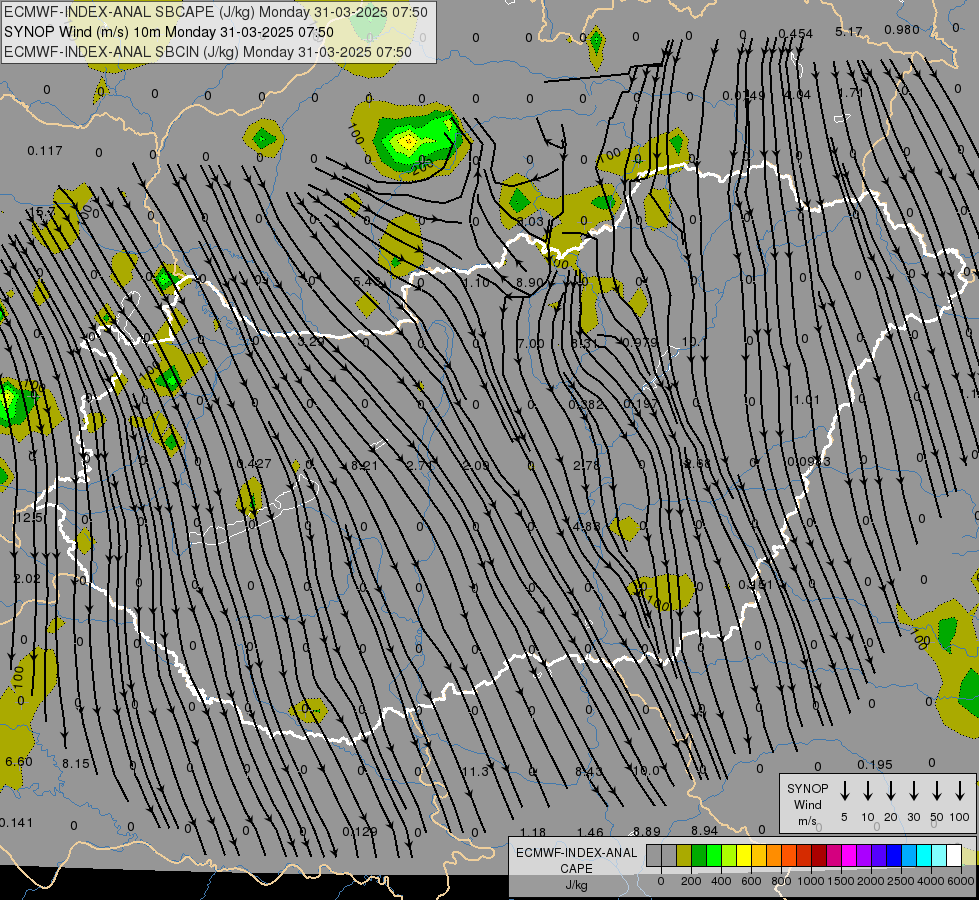Viewport: 979px width, 900px height.
Task: Click the wind arrow above the 20 m/s label
Action: tap(890, 791)
